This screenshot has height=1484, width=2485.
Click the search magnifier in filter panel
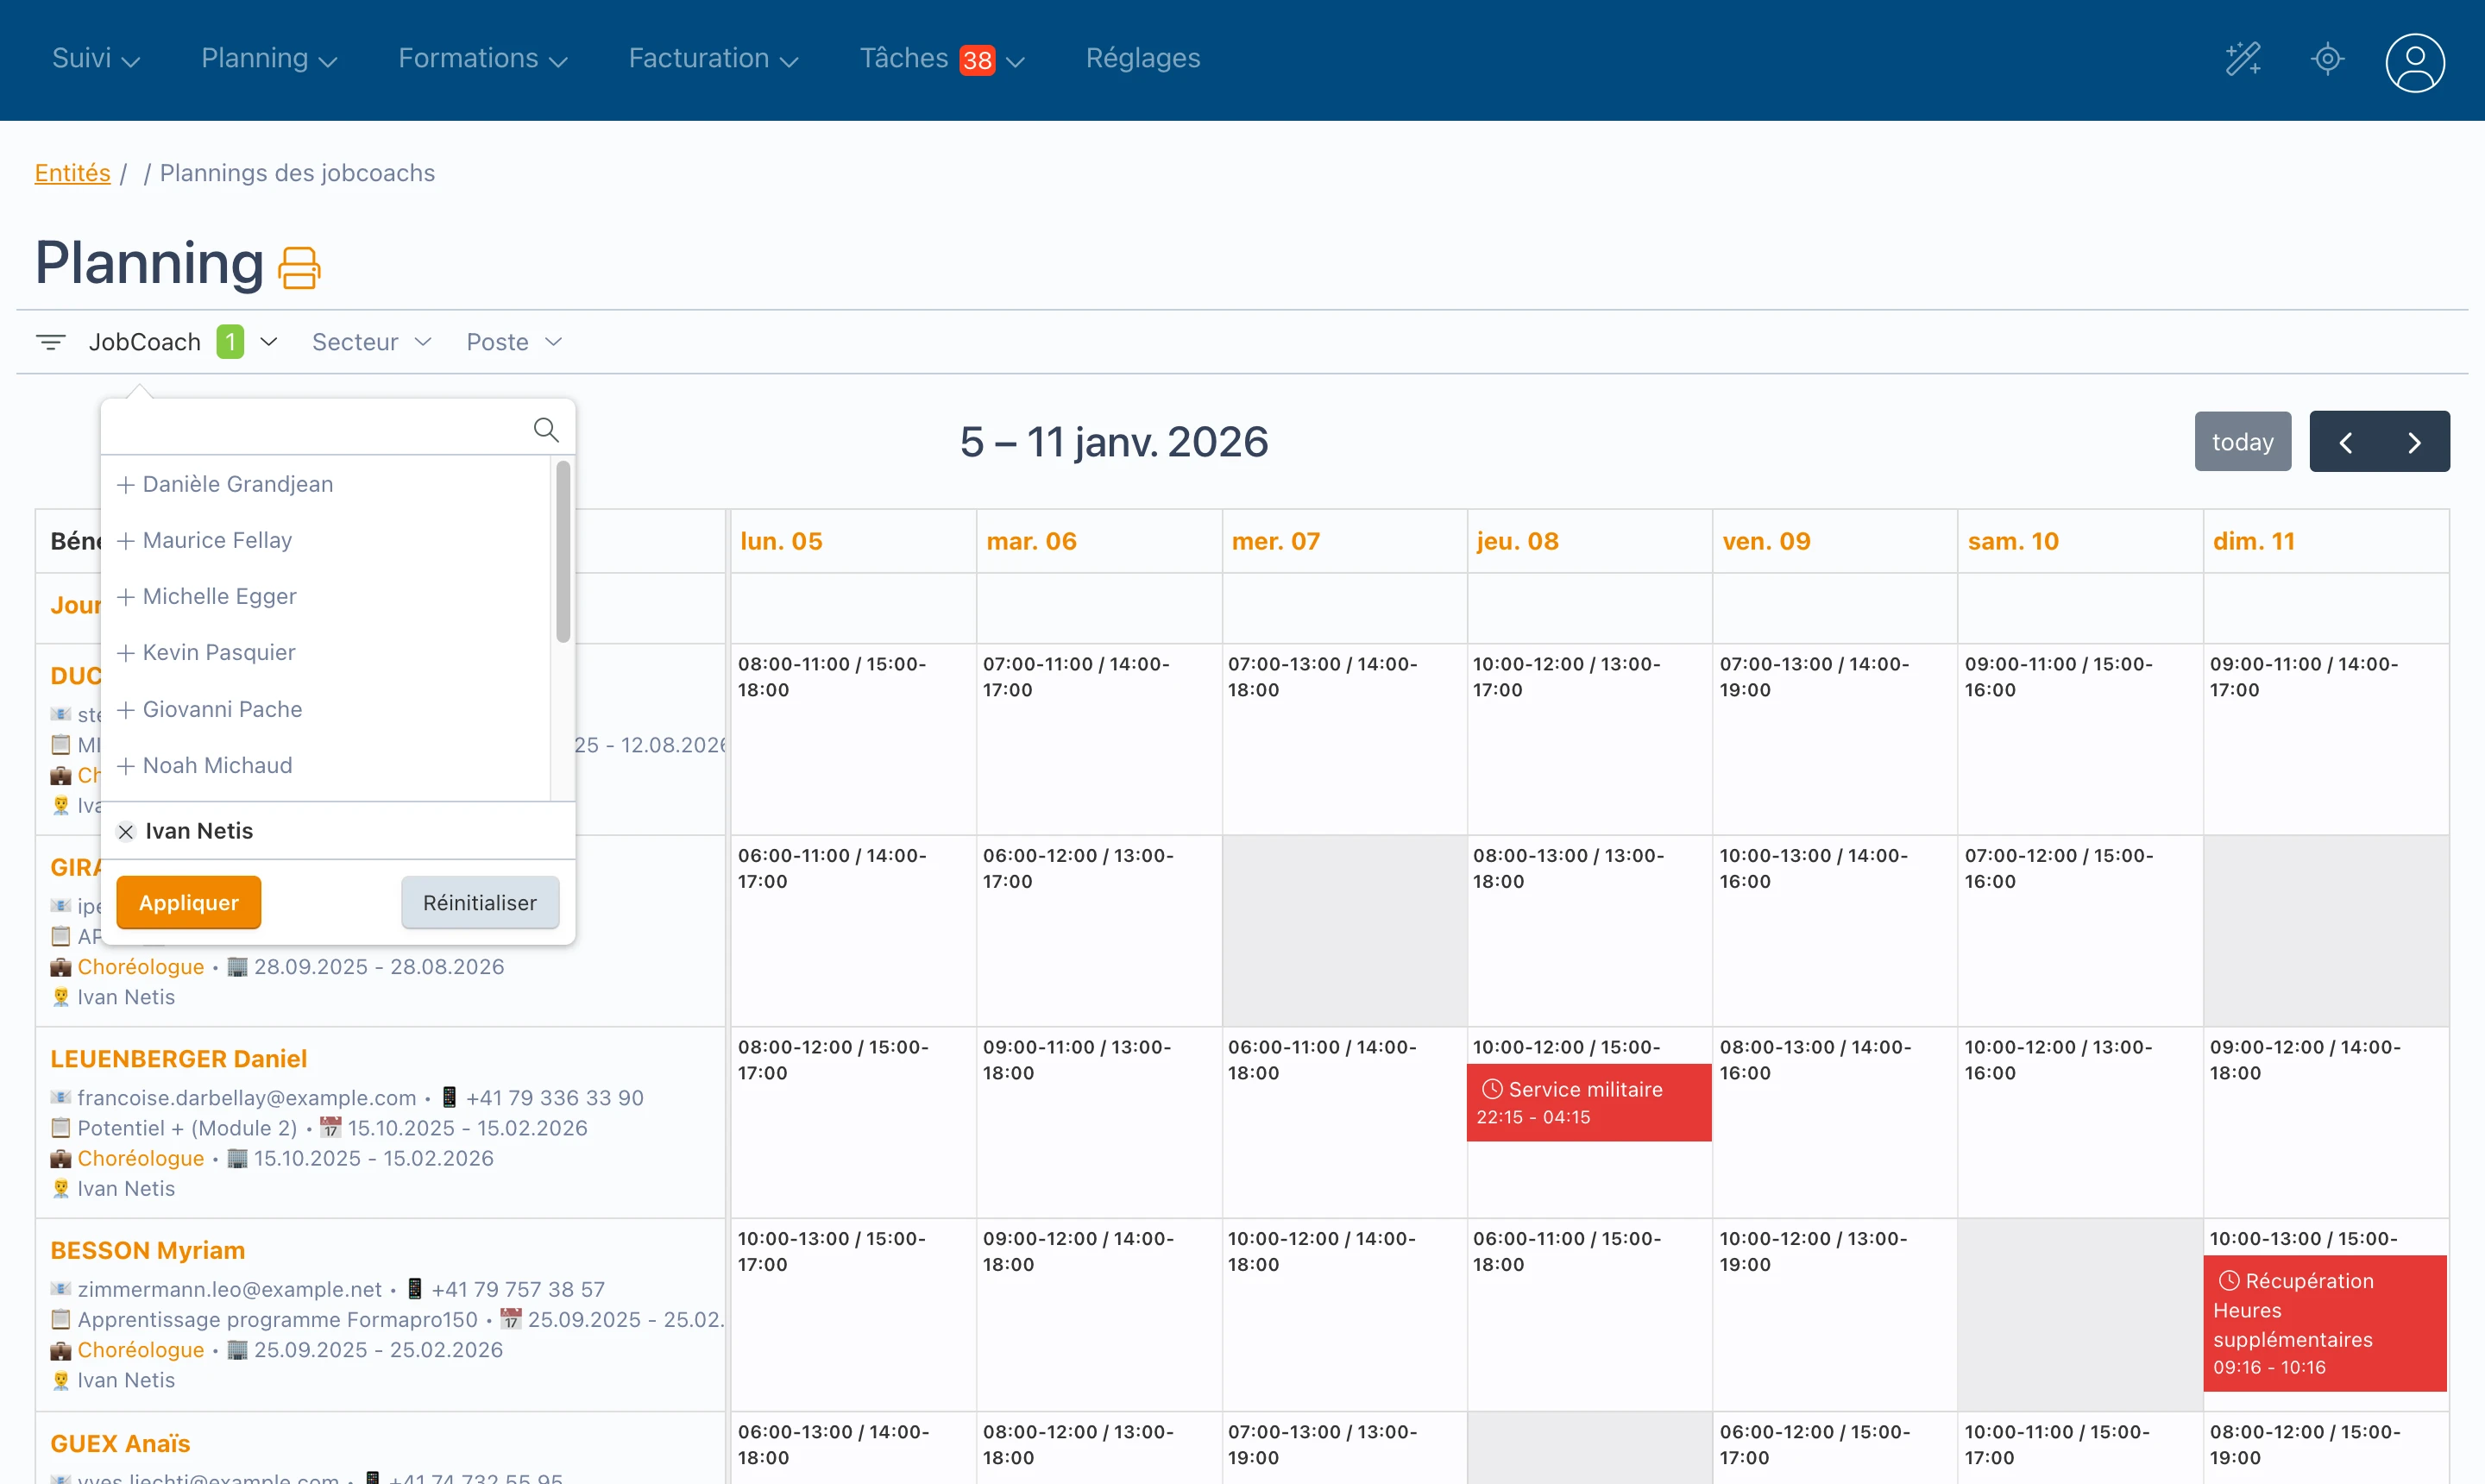[546, 428]
